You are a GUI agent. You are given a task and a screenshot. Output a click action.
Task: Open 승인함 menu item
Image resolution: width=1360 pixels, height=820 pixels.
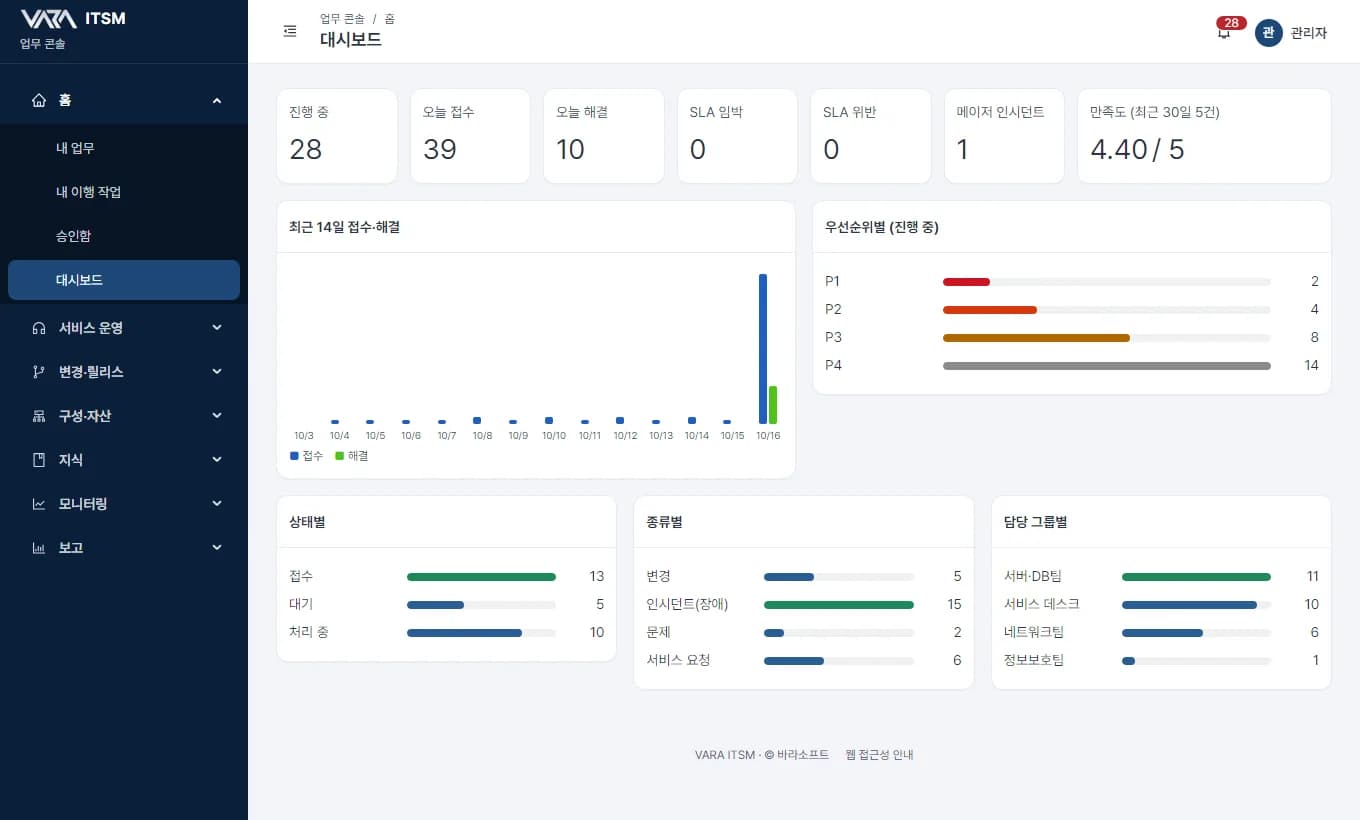(x=124, y=236)
